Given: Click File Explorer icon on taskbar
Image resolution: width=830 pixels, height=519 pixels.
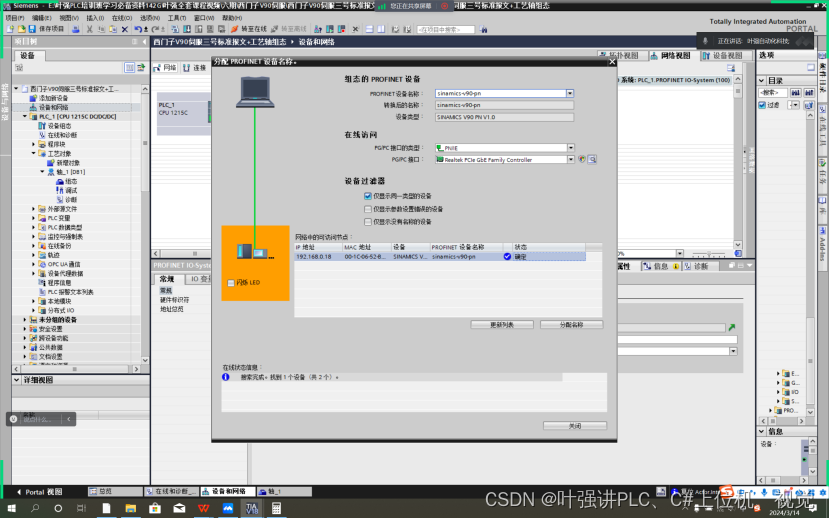Looking at the screenshot, I should pyautogui.click(x=131, y=508).
